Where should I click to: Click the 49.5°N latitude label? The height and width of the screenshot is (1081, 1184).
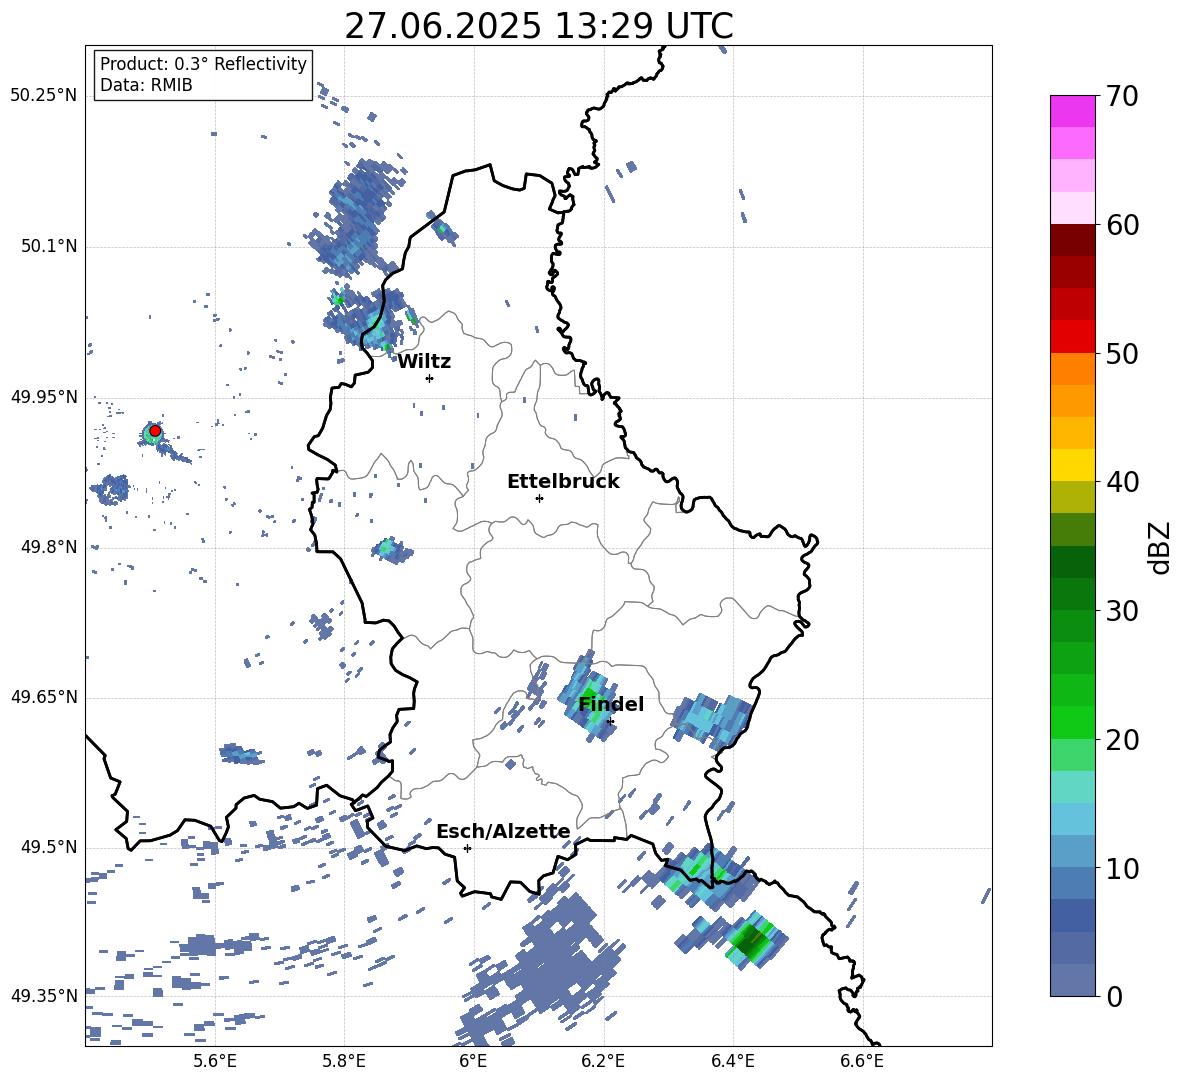pos(48,847)
